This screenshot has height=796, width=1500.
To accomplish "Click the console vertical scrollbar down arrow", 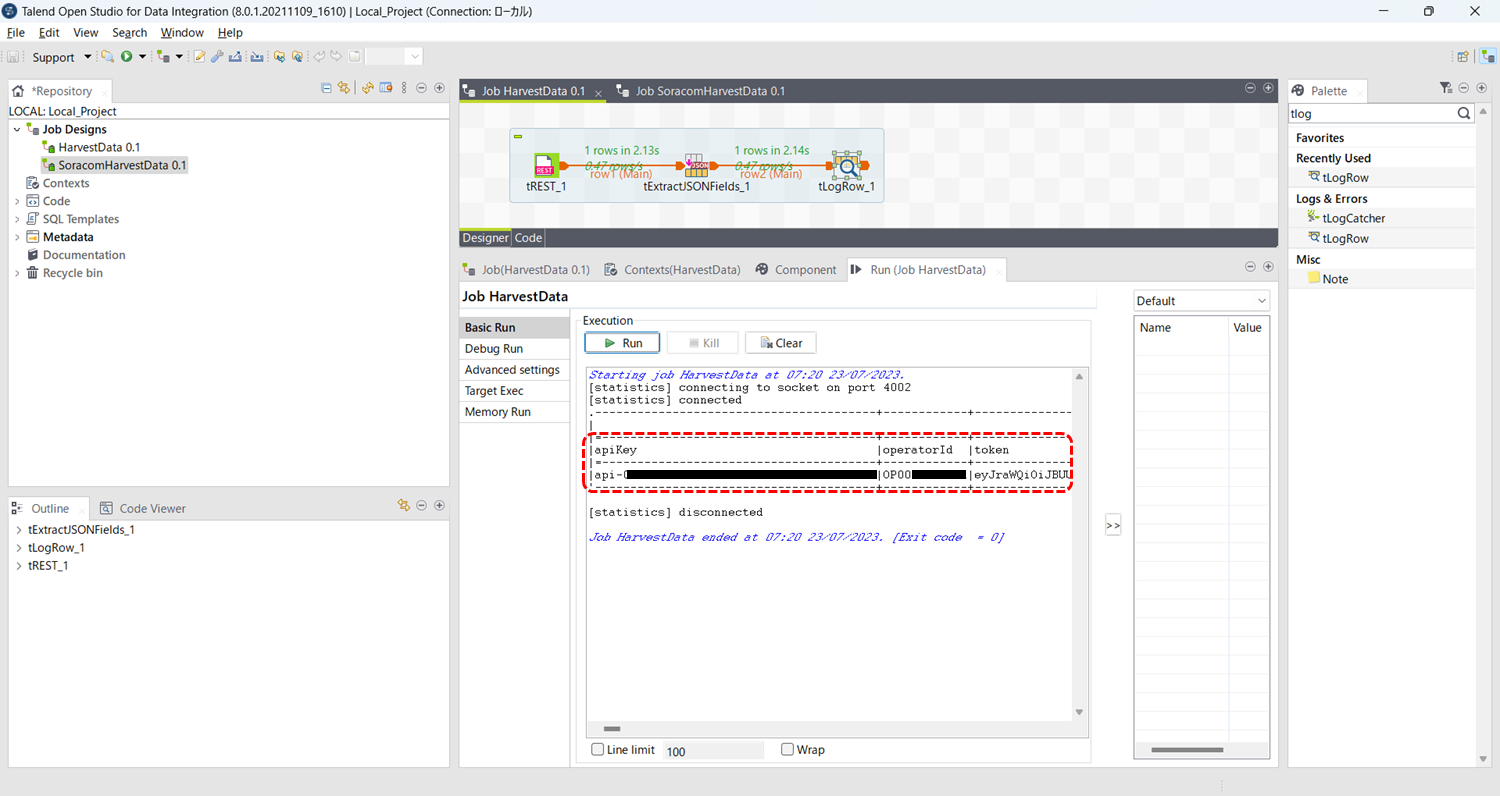I will [x=1079, y=712].
